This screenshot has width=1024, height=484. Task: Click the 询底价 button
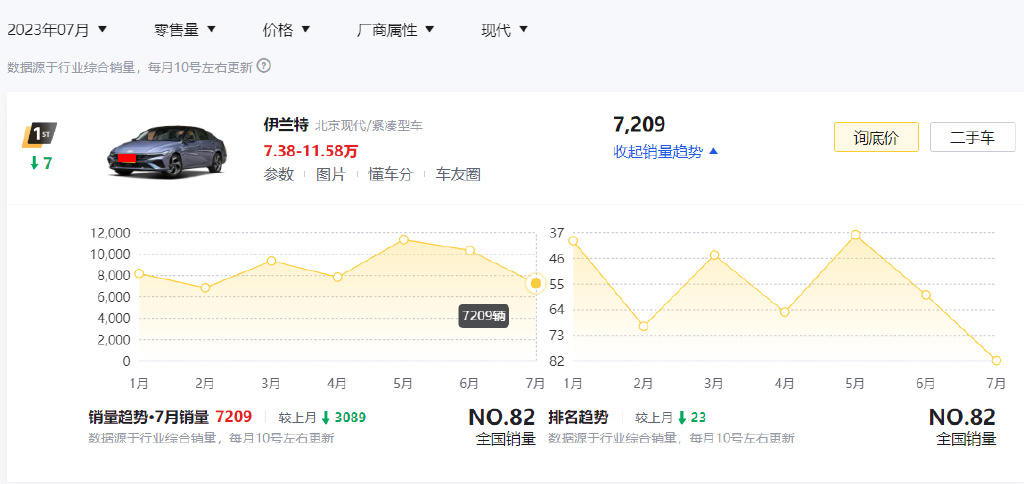click(x=876, y=137)
